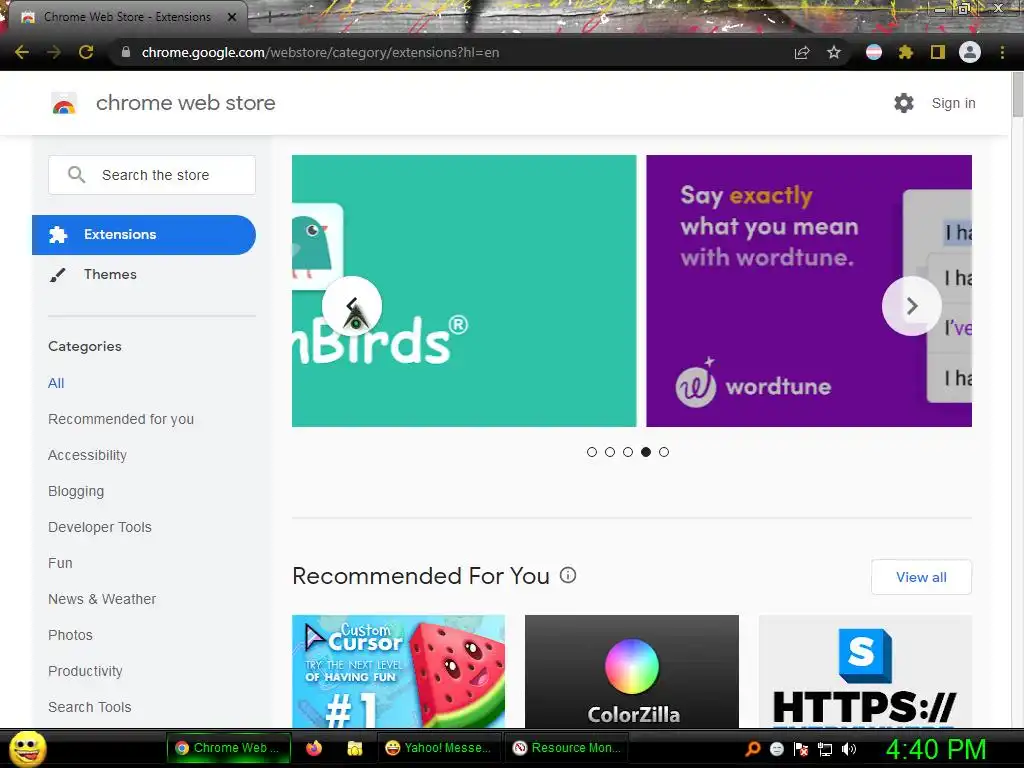Click the network tray icon

[825, 749]
